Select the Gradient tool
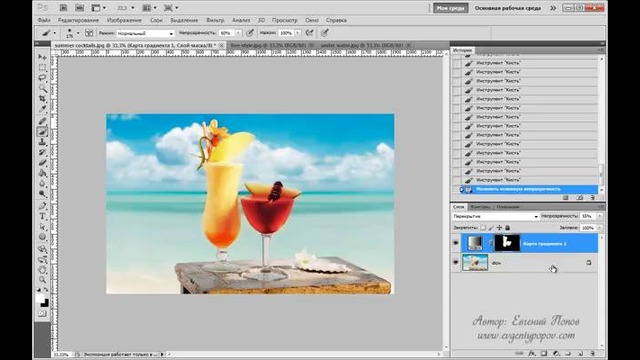The height and width of the screenshot is (360, 640). 42,173
